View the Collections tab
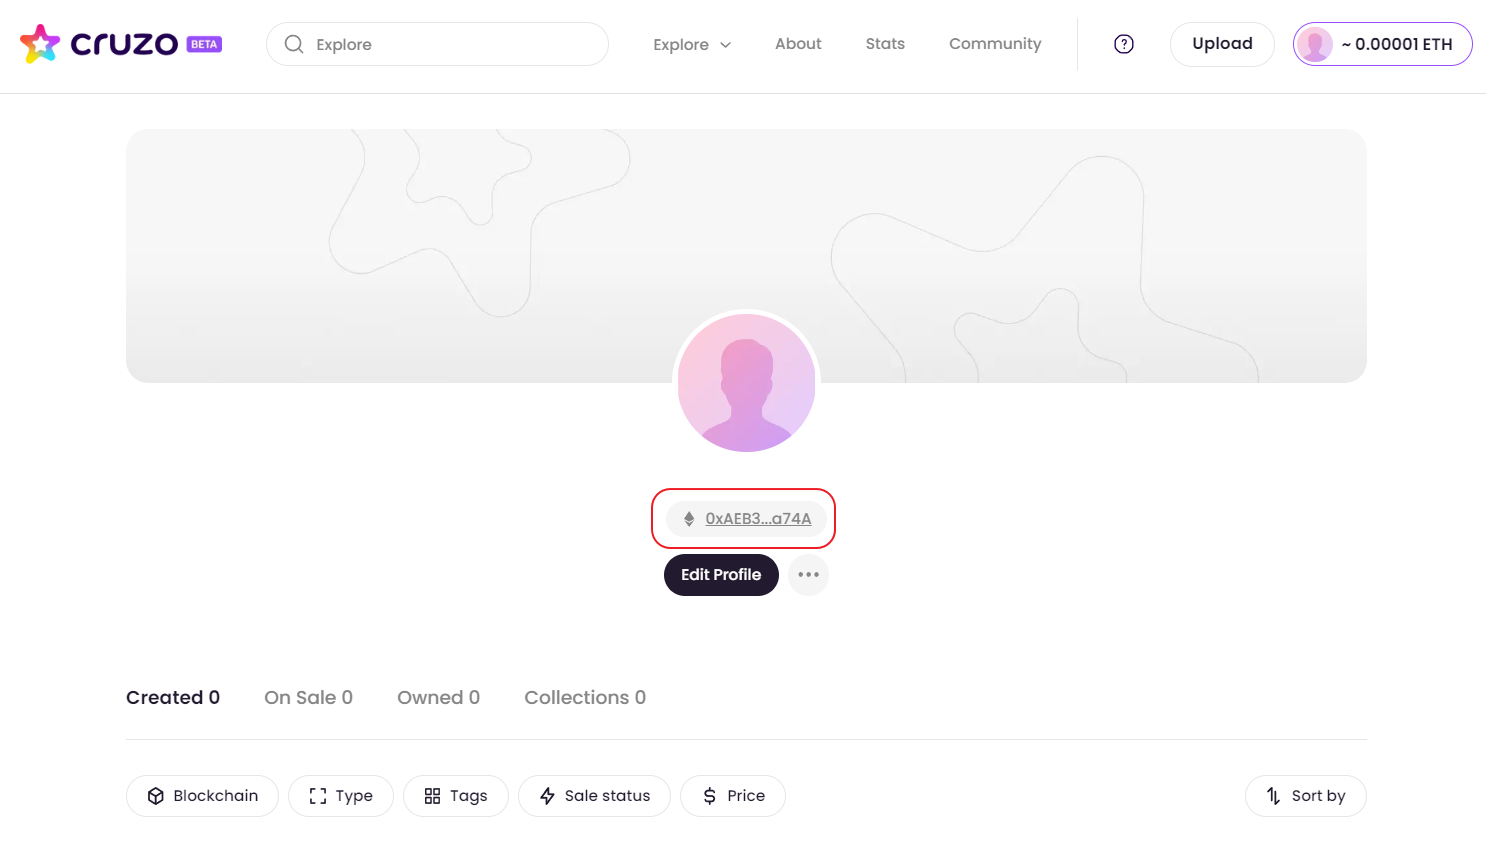This screenshot has height=860, width=1486. click(x=585, y=697)
